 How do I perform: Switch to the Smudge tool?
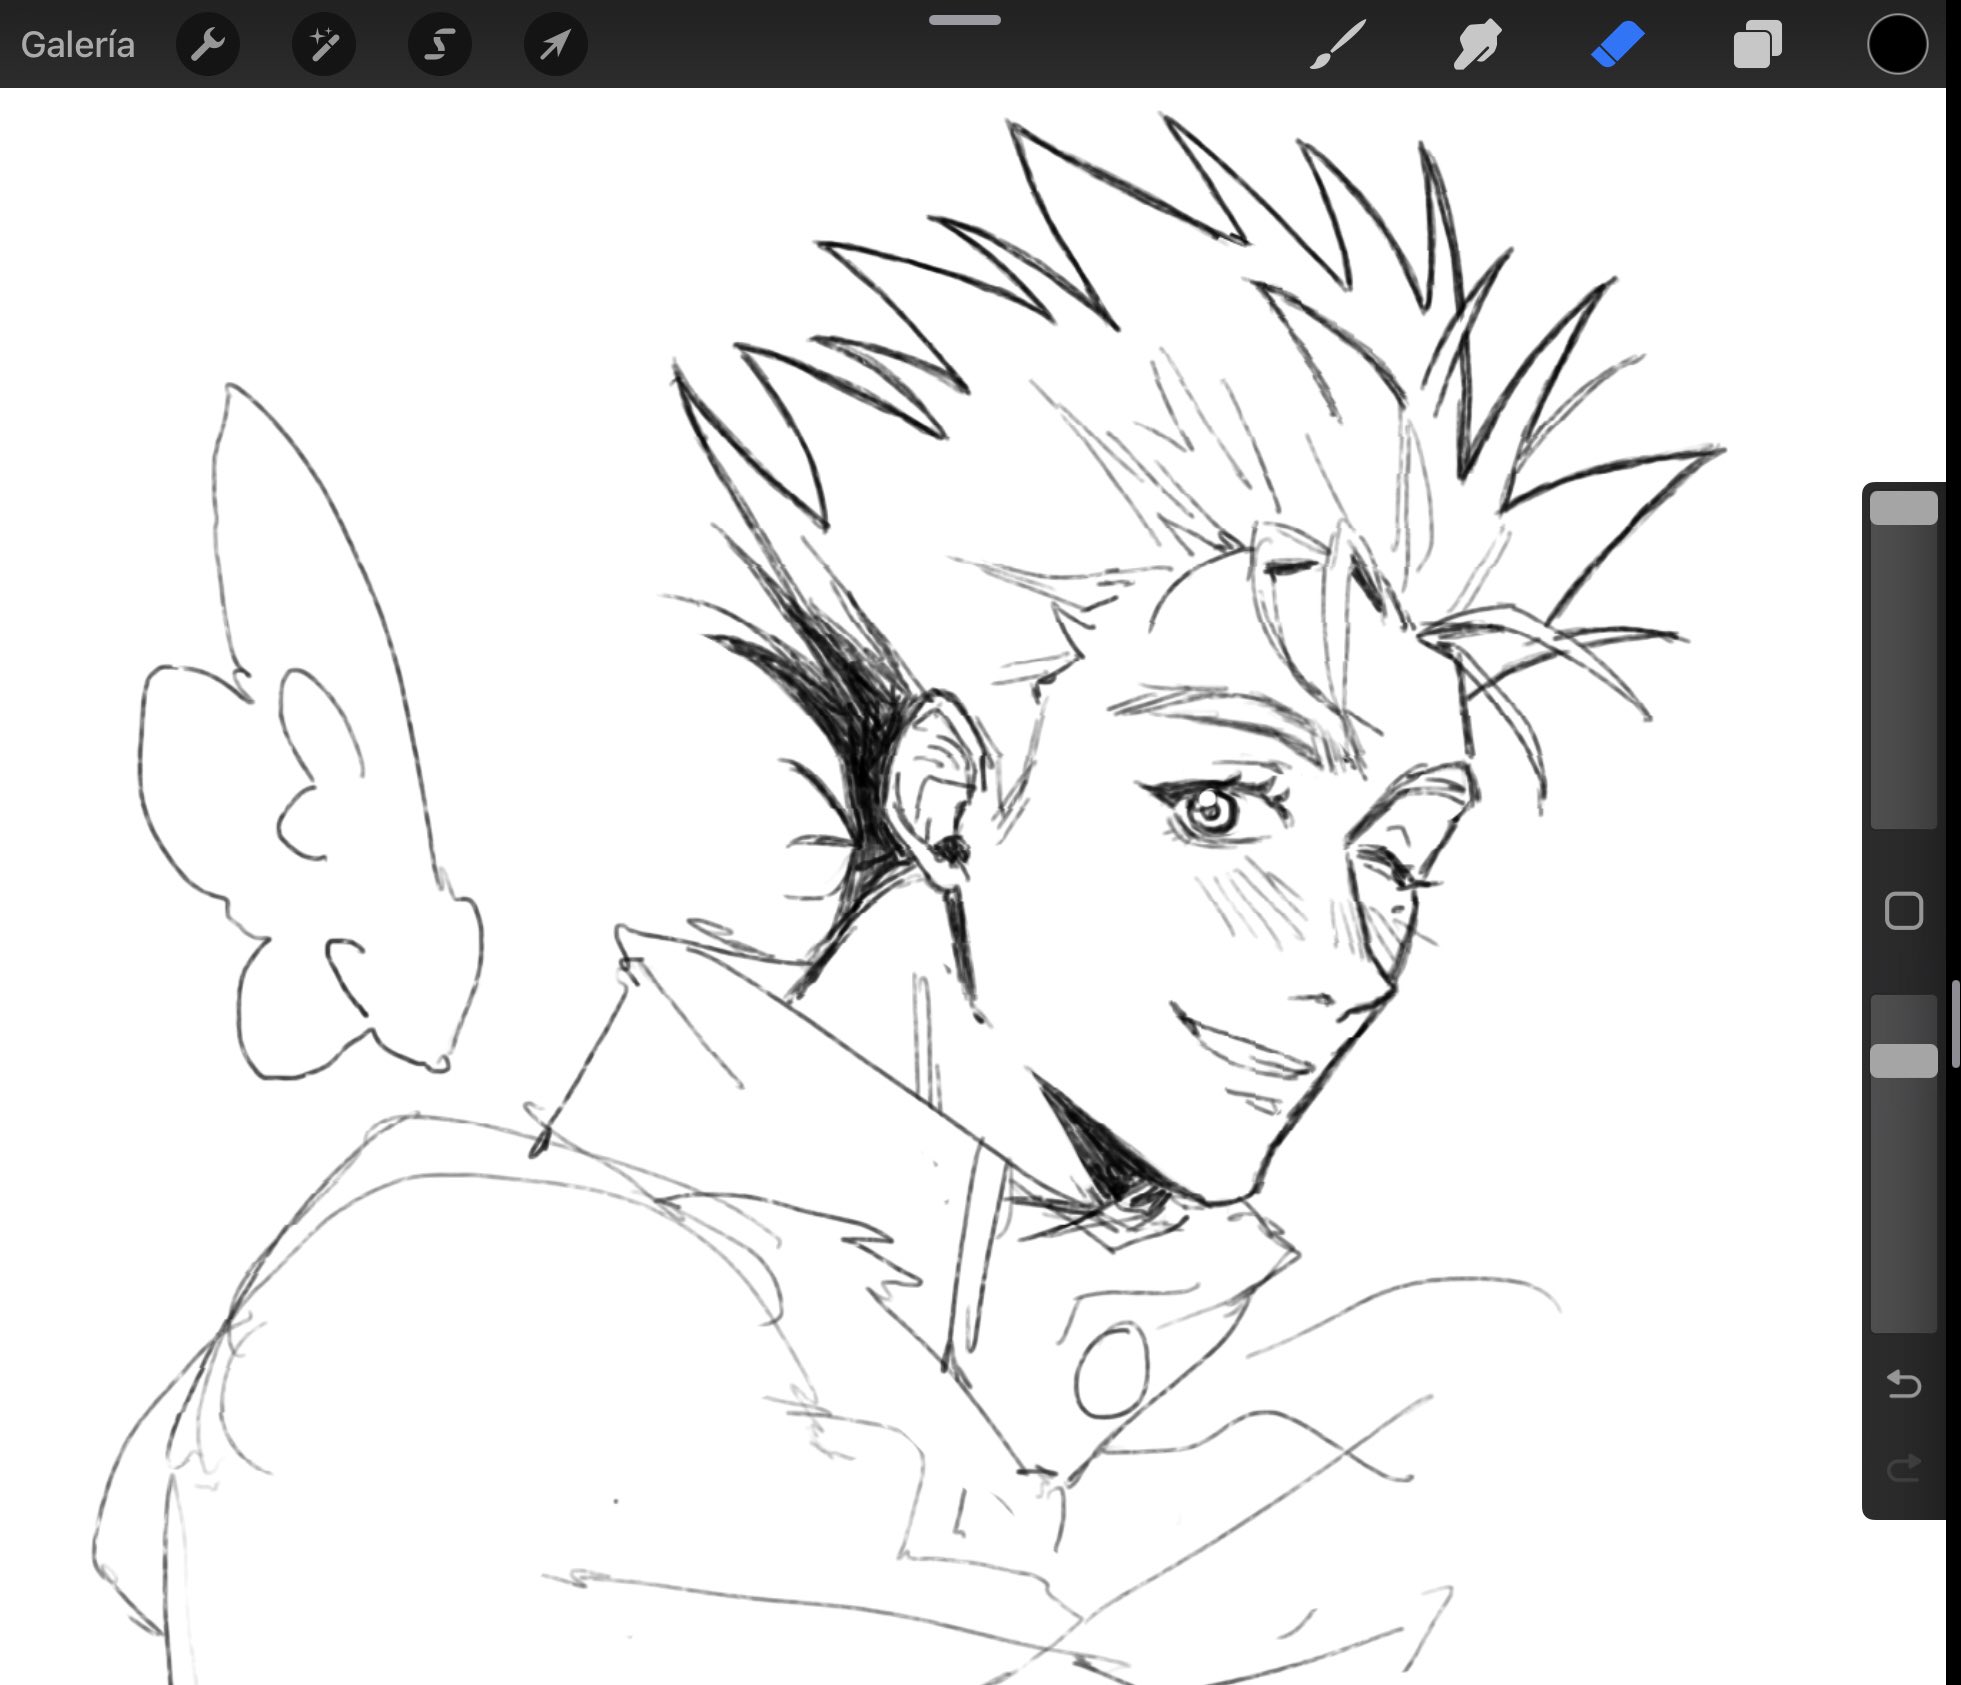click(x=1477, y=44)
